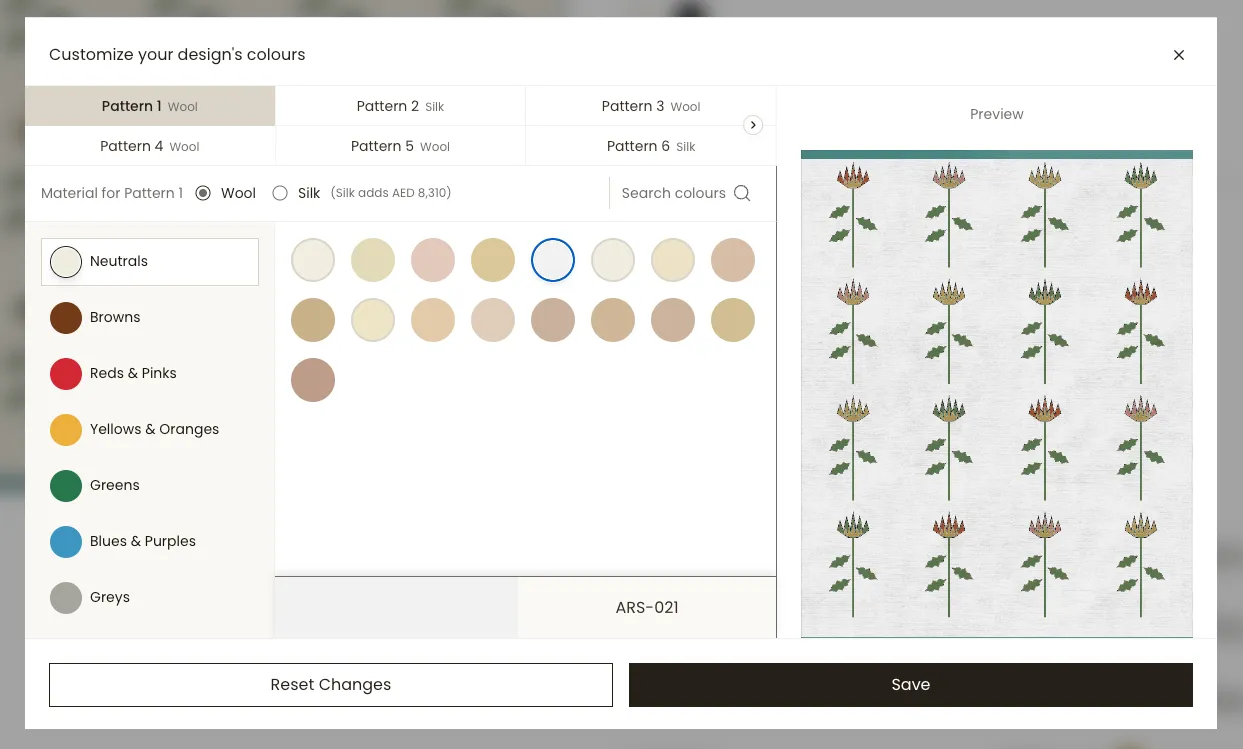Pick the second pale cream swatch in row two

[x=373, y=320]
